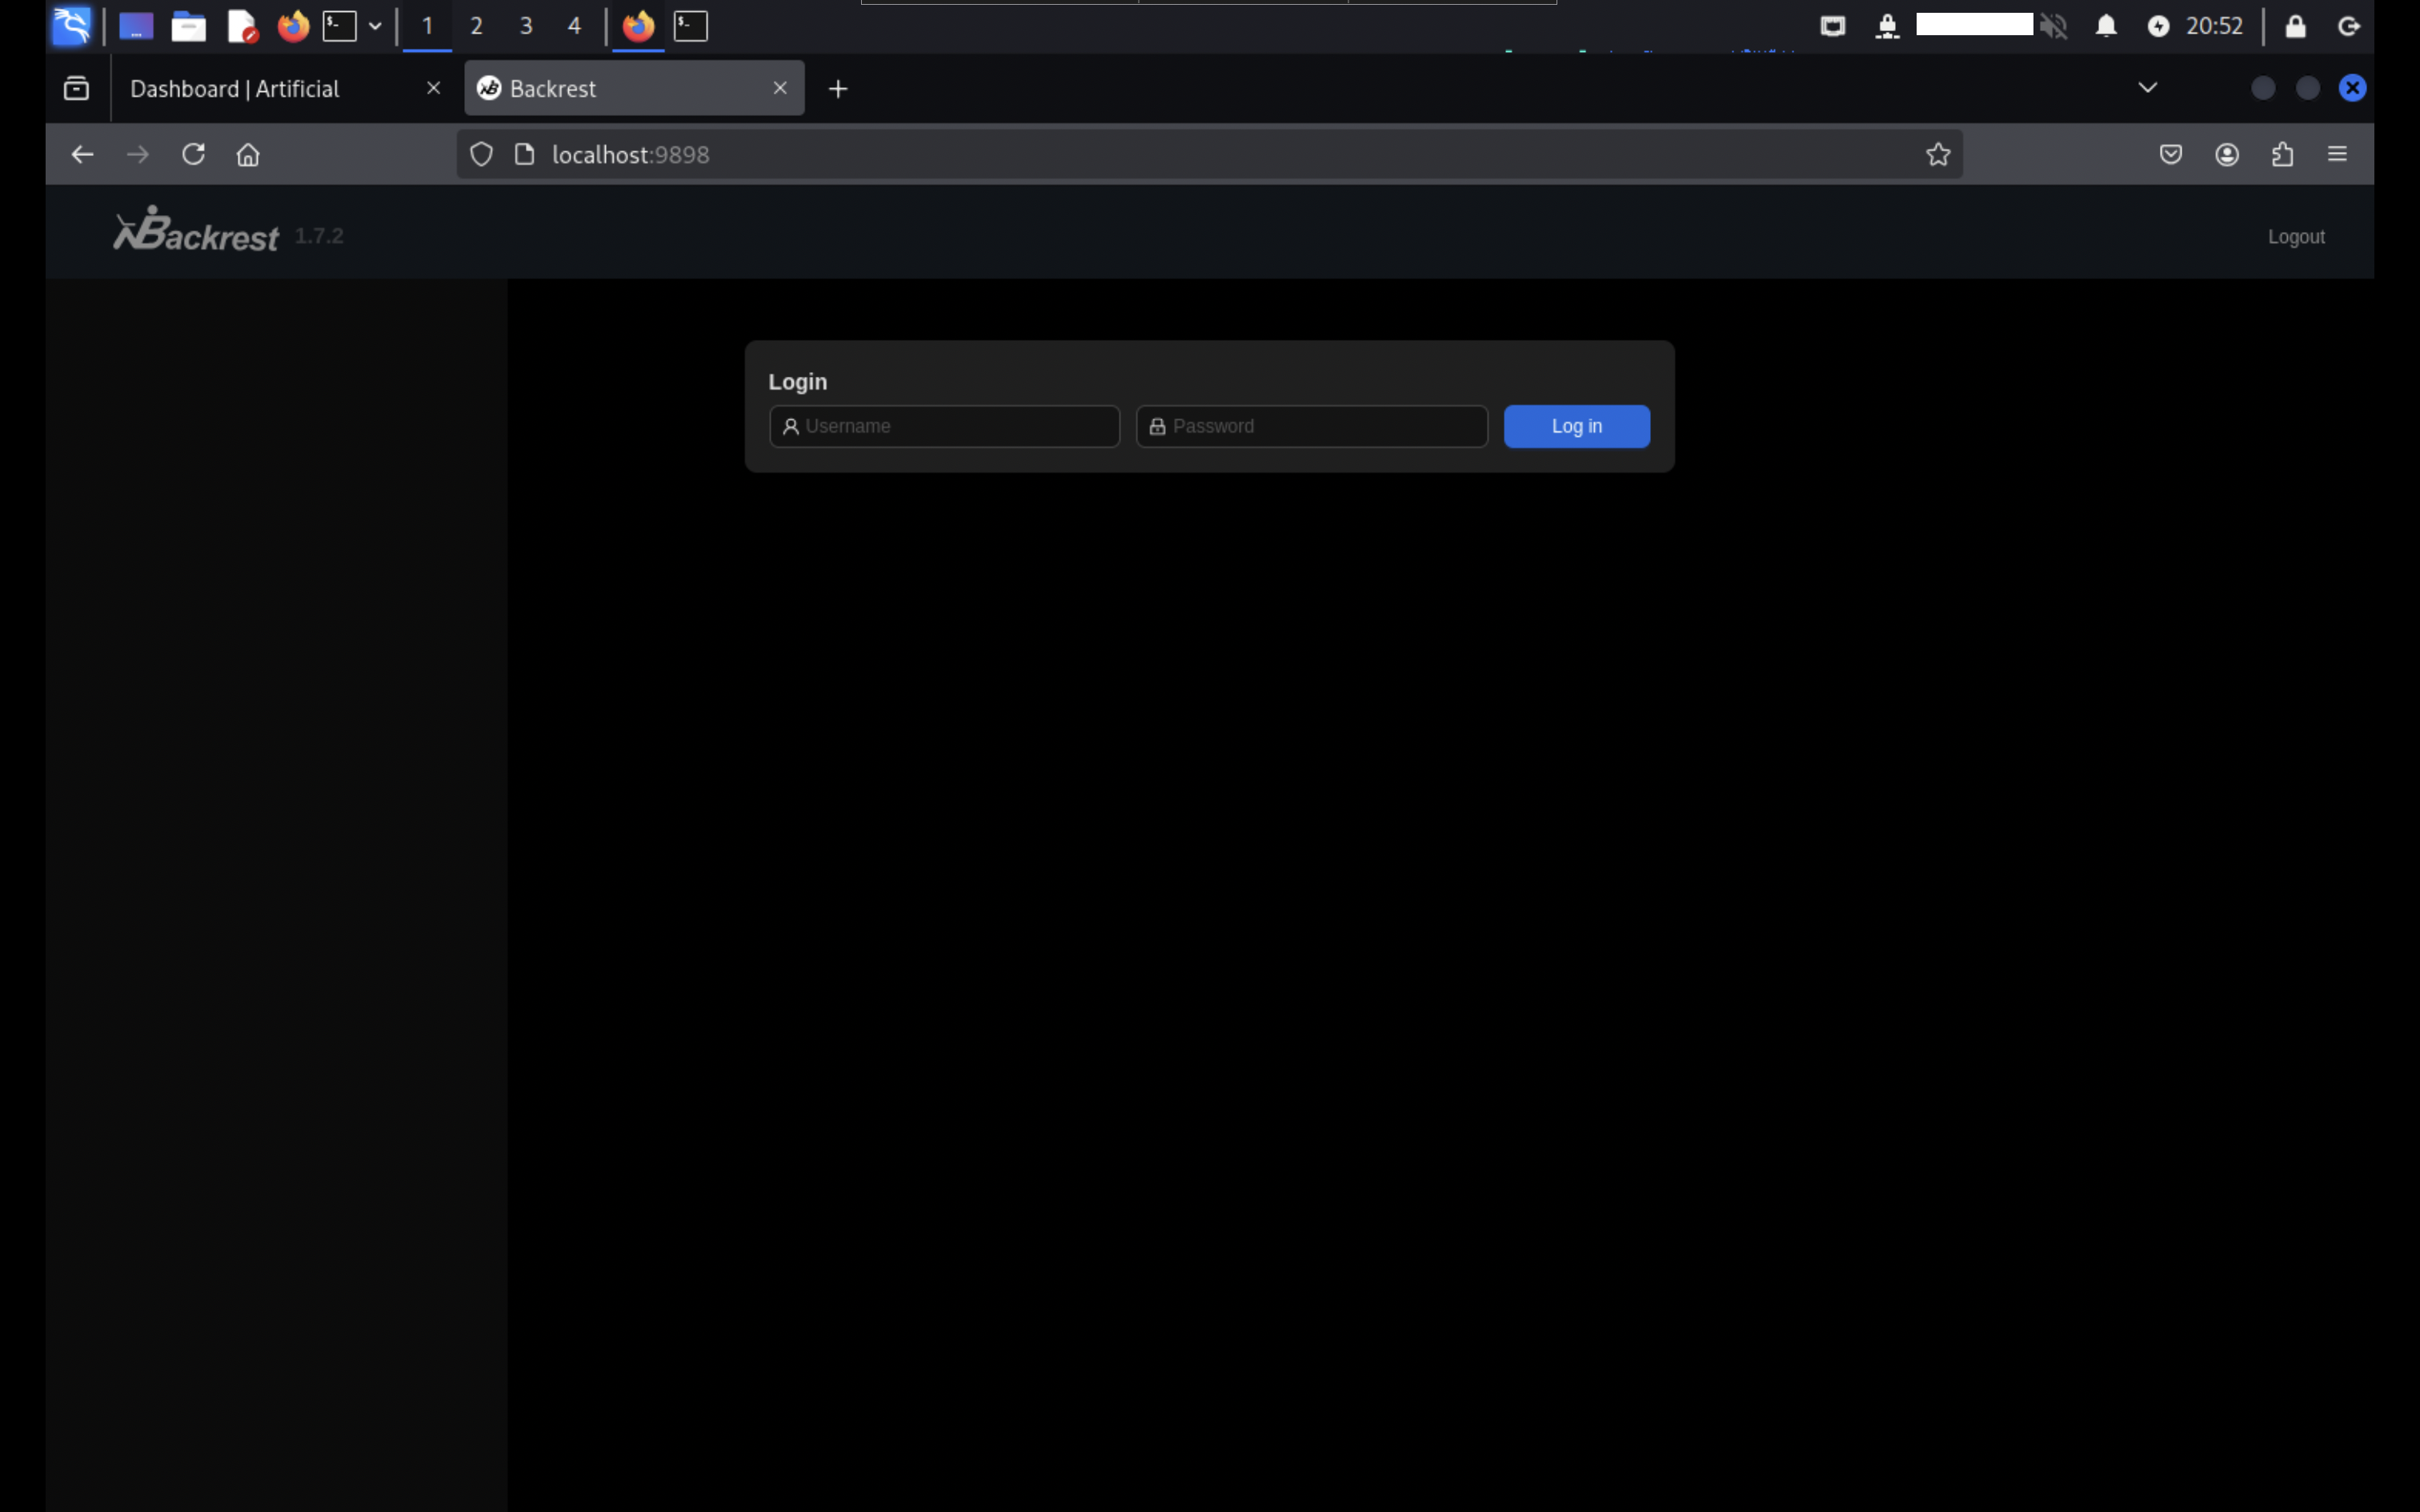Expand the list all tabs chevron

(2147, 88)
